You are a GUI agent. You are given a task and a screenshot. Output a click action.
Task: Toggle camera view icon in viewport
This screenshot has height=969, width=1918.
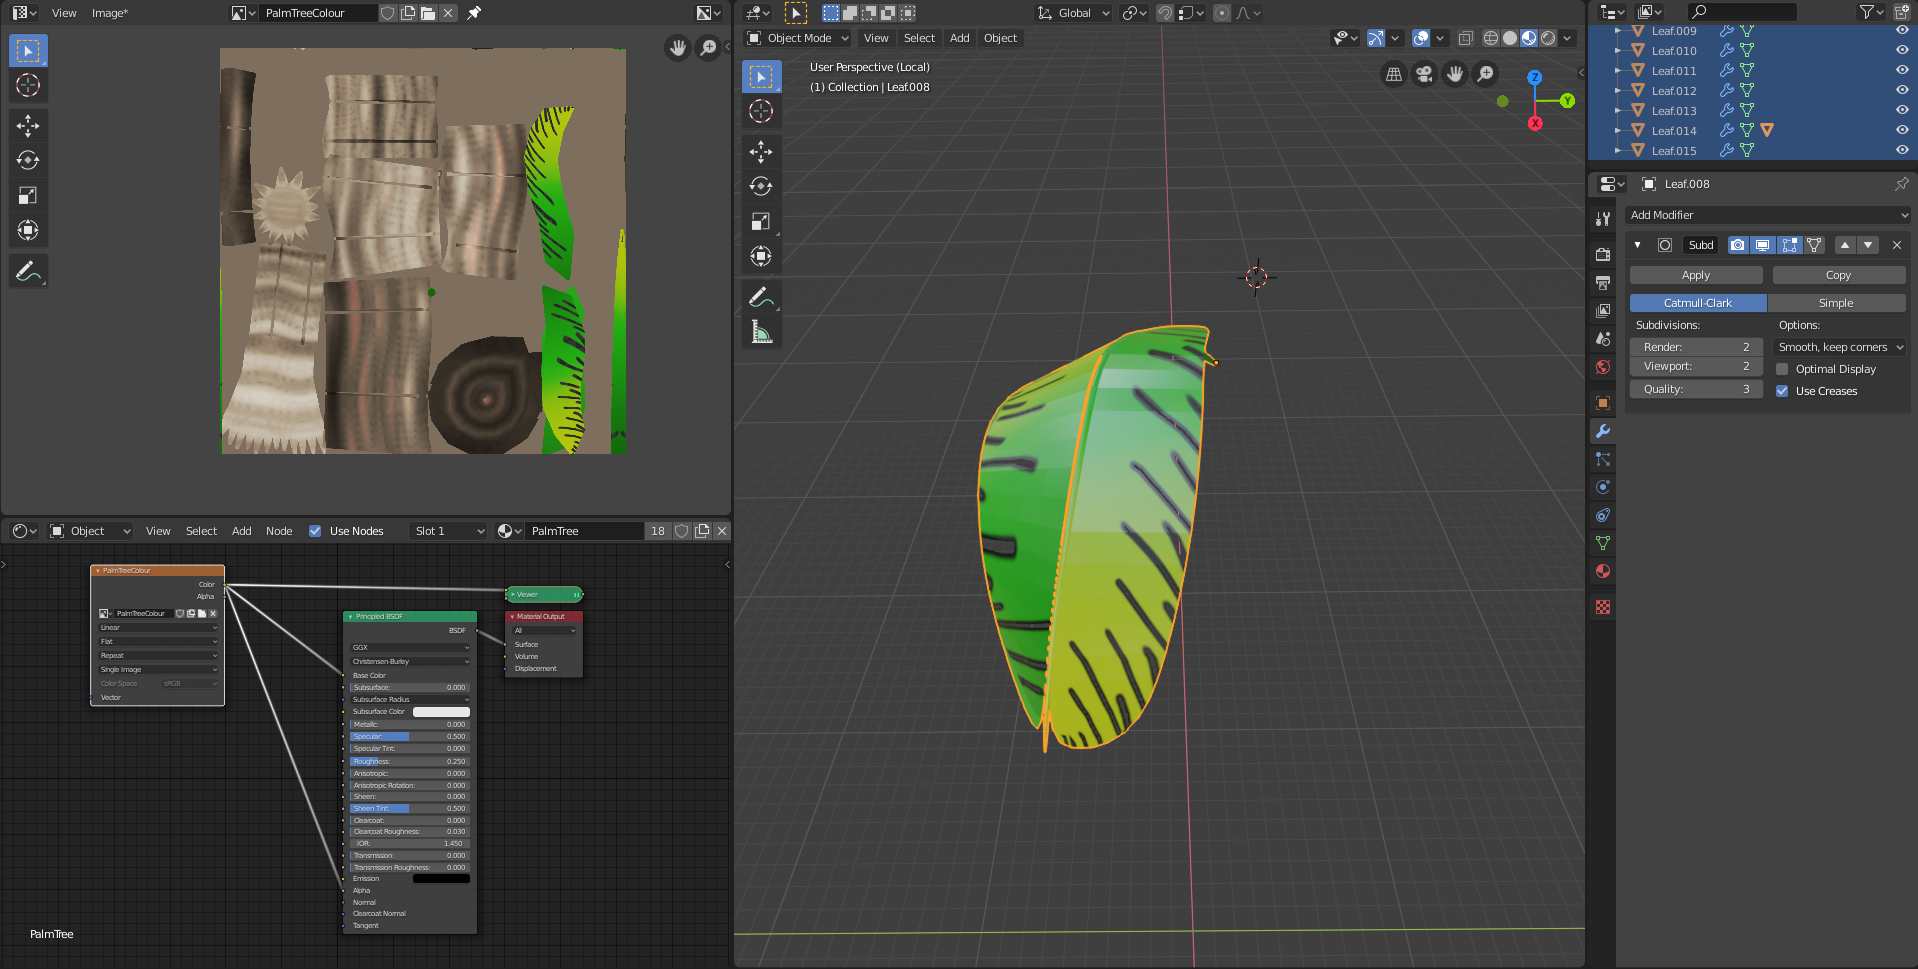[1424, 74]
